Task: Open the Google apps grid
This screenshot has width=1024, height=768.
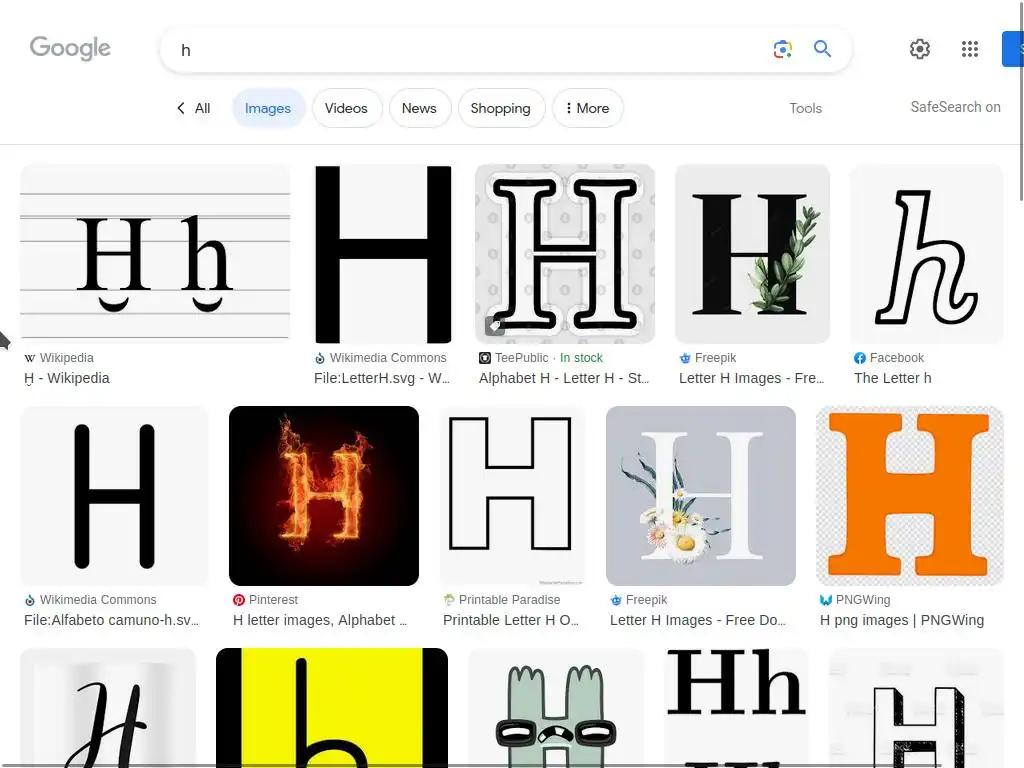Action: 970,49
